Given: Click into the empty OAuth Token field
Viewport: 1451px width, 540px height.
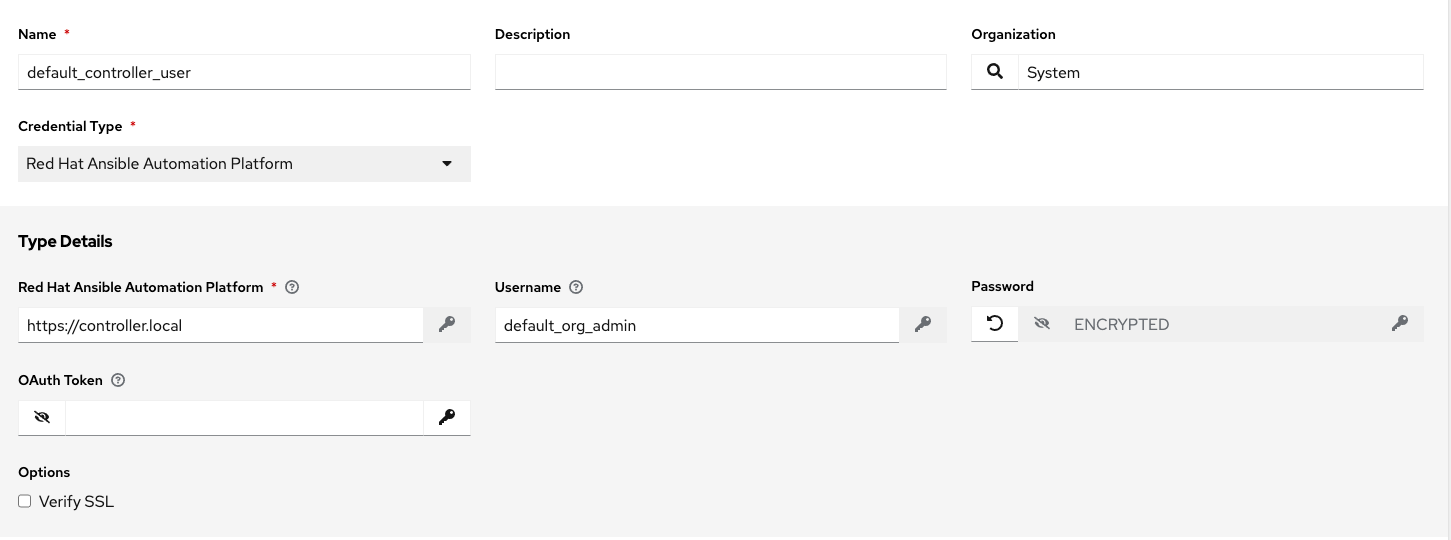Looking at the screenshot, I should point(244,418).
